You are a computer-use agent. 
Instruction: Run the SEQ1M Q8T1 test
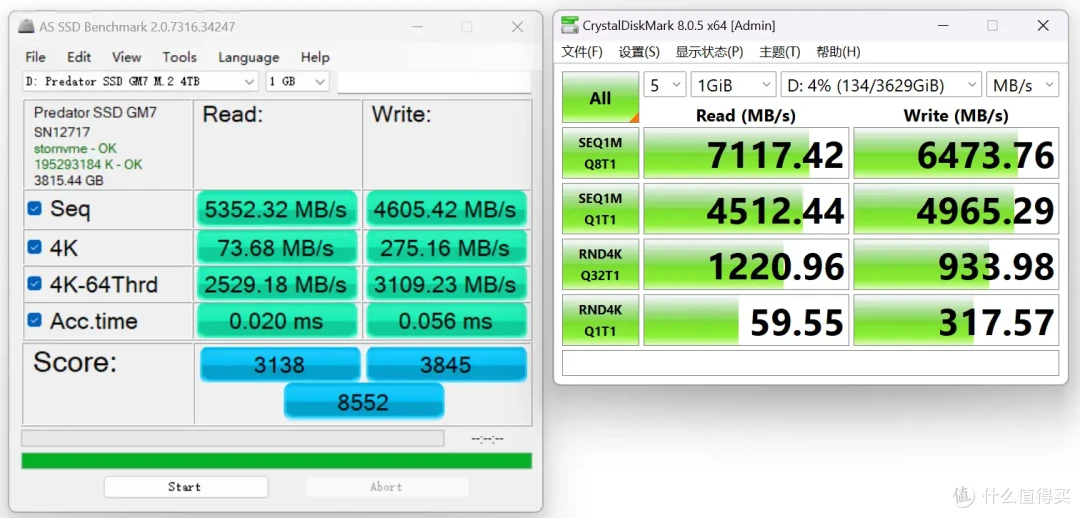point(601,153)
